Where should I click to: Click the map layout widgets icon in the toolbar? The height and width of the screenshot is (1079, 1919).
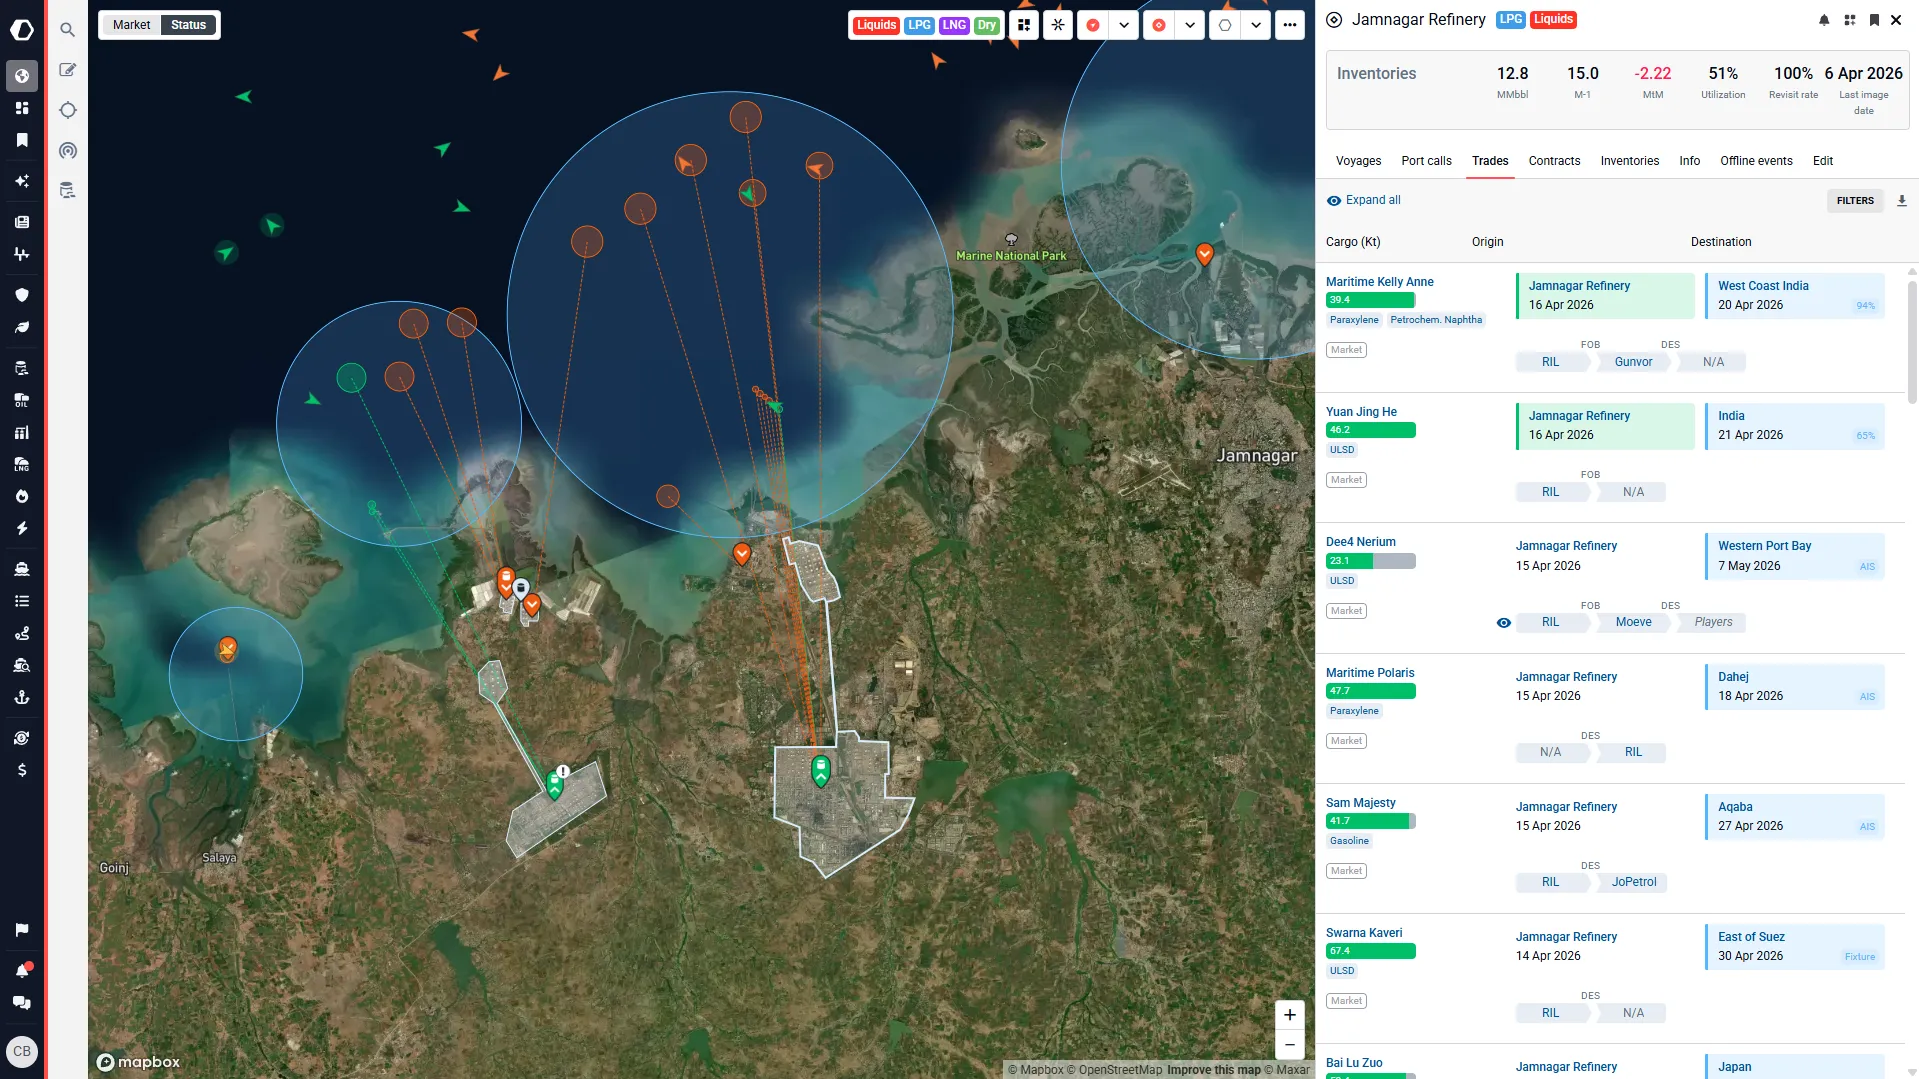[x=1024, y=25]
